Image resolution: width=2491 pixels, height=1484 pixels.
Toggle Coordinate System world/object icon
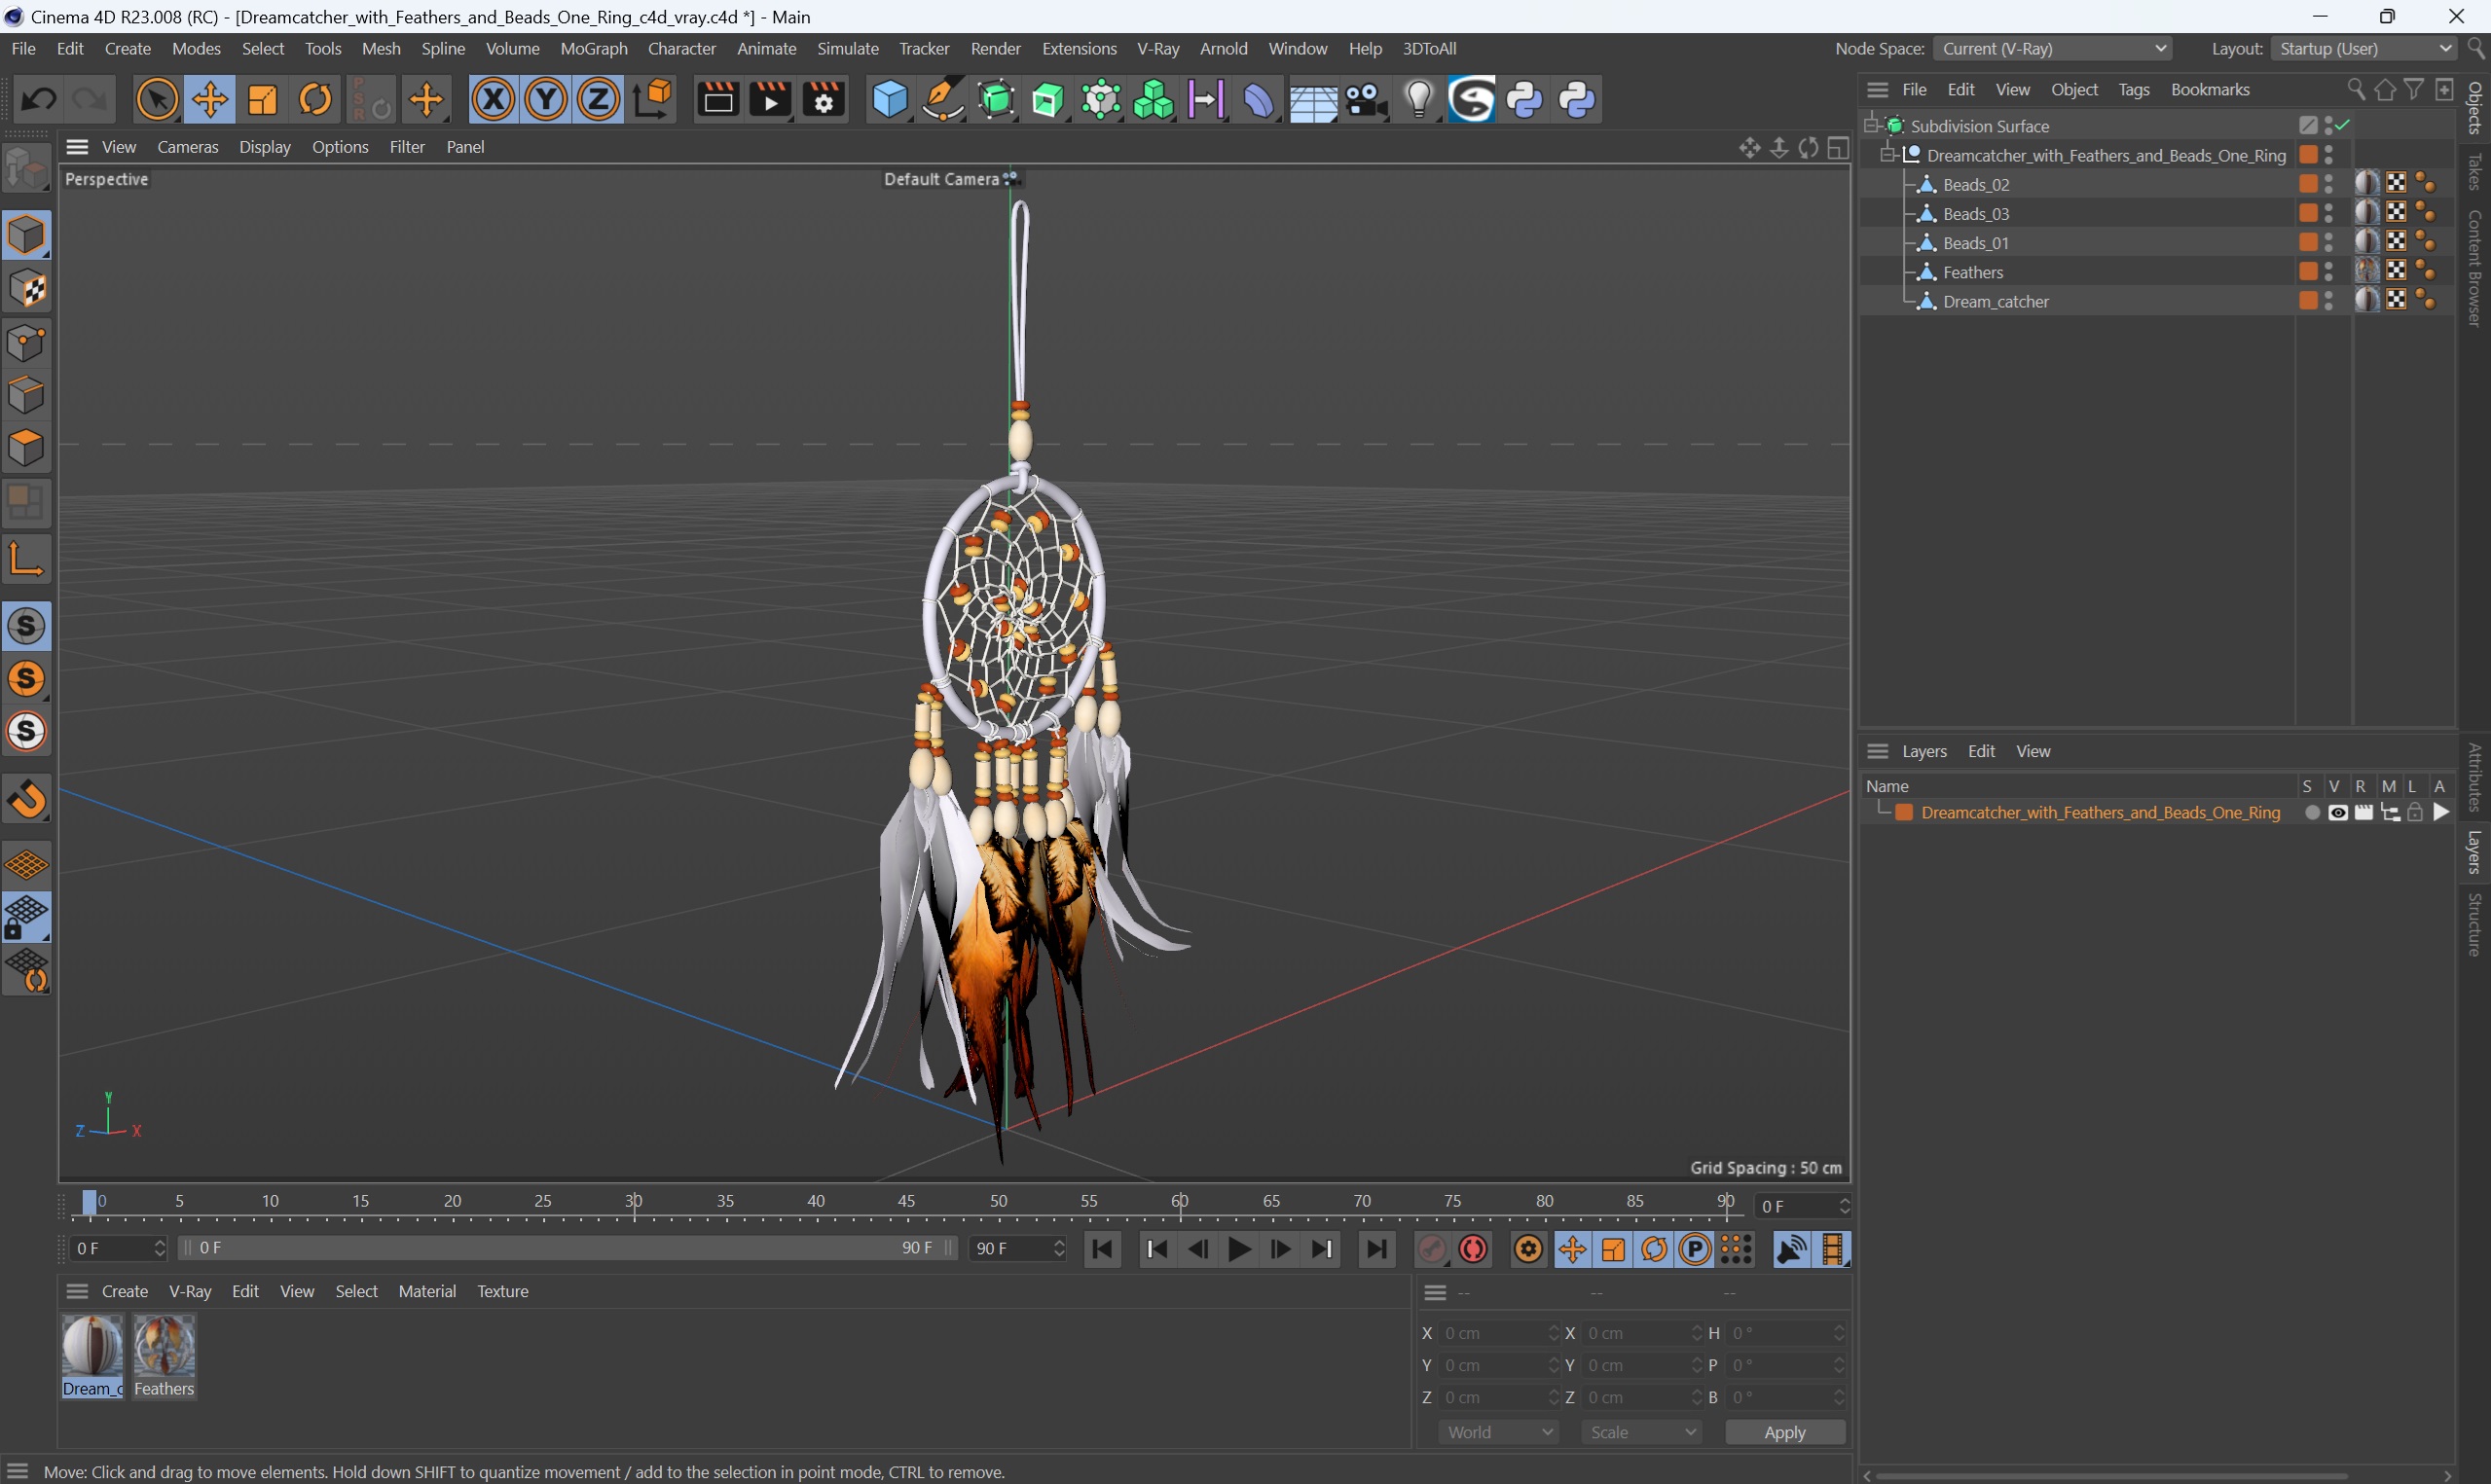[x=653, y=100]
